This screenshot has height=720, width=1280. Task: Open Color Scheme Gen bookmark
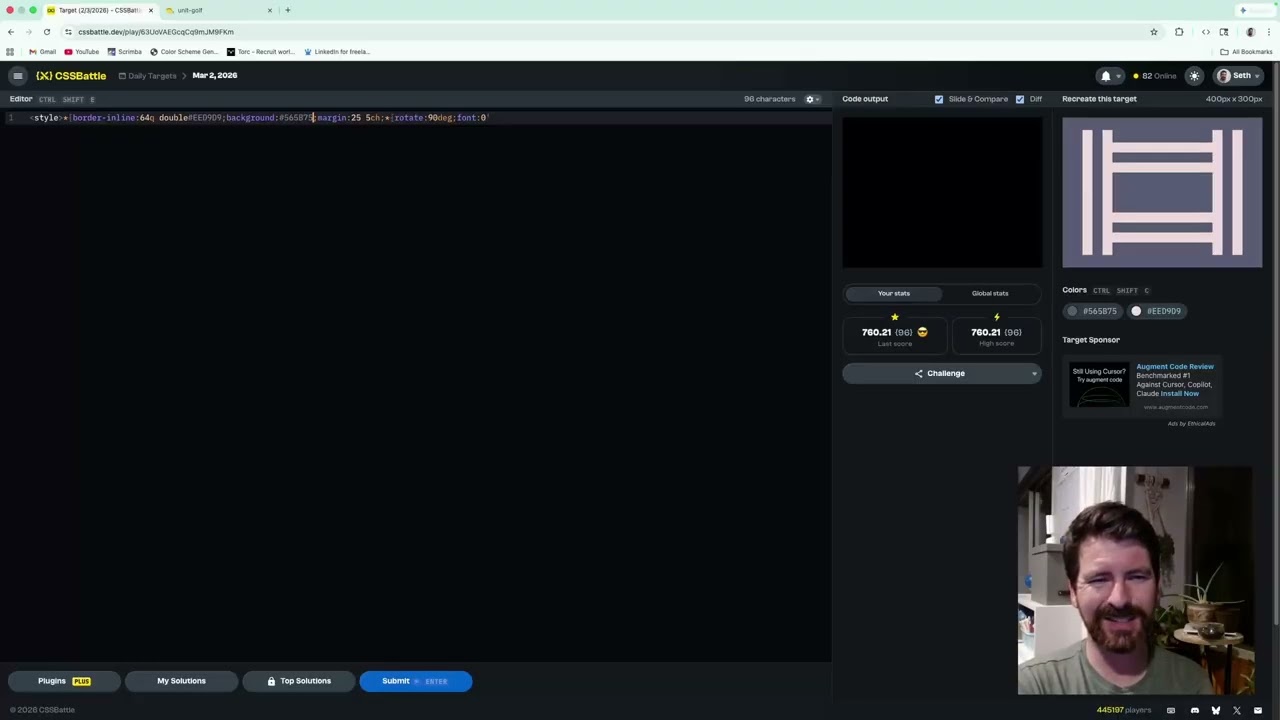183,52
